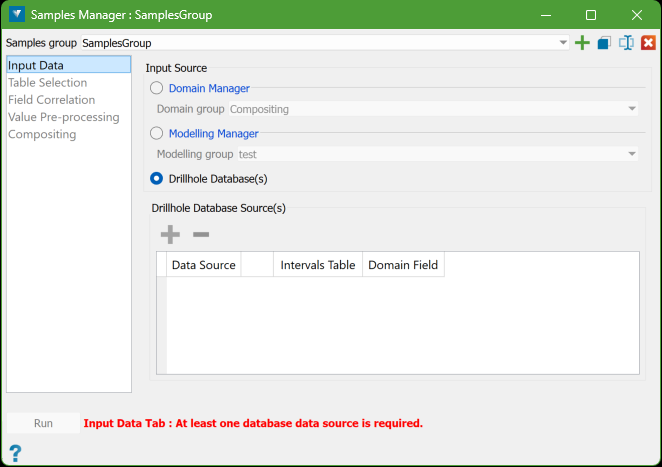Screen dimensions: 662x467
Task: Delete the samples group
Action: [x=648, y=43]
